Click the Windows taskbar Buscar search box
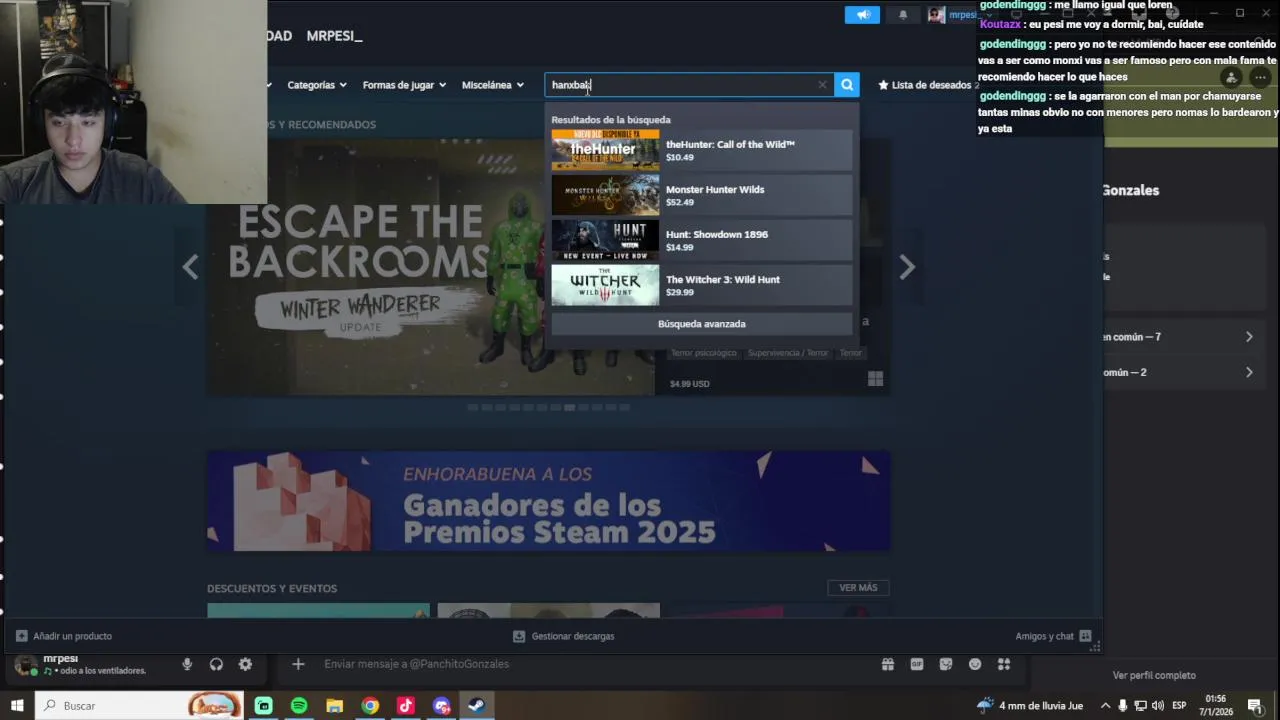Viewport: 1280px width, 720px height. pos(140,705)
